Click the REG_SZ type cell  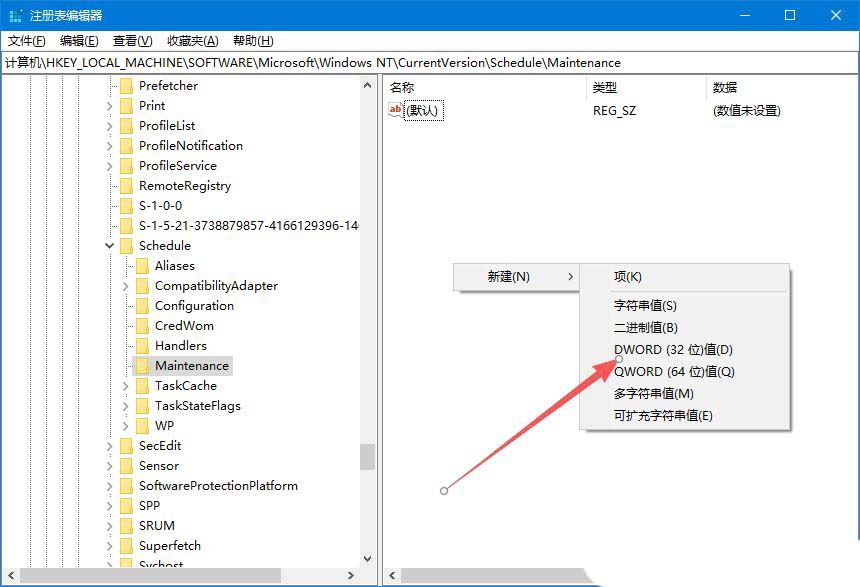point(614,111)
